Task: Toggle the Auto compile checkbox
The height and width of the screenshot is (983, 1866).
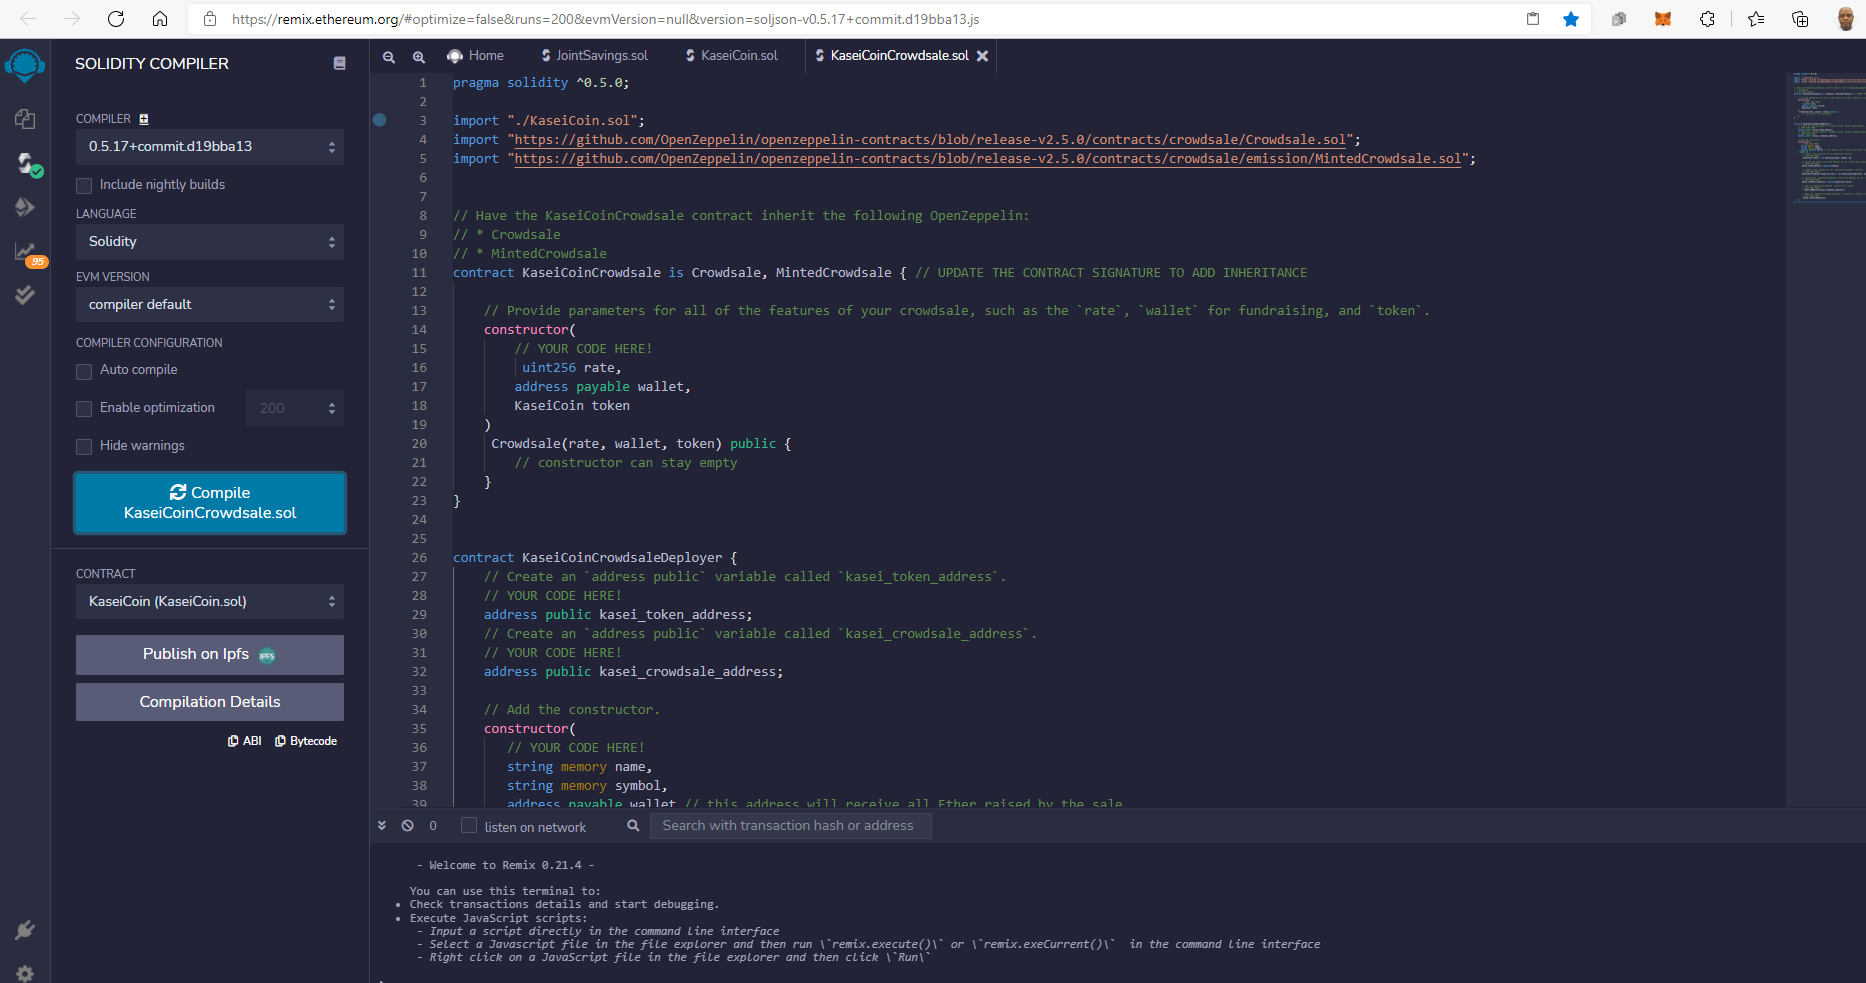Action: tap(84, 370)
